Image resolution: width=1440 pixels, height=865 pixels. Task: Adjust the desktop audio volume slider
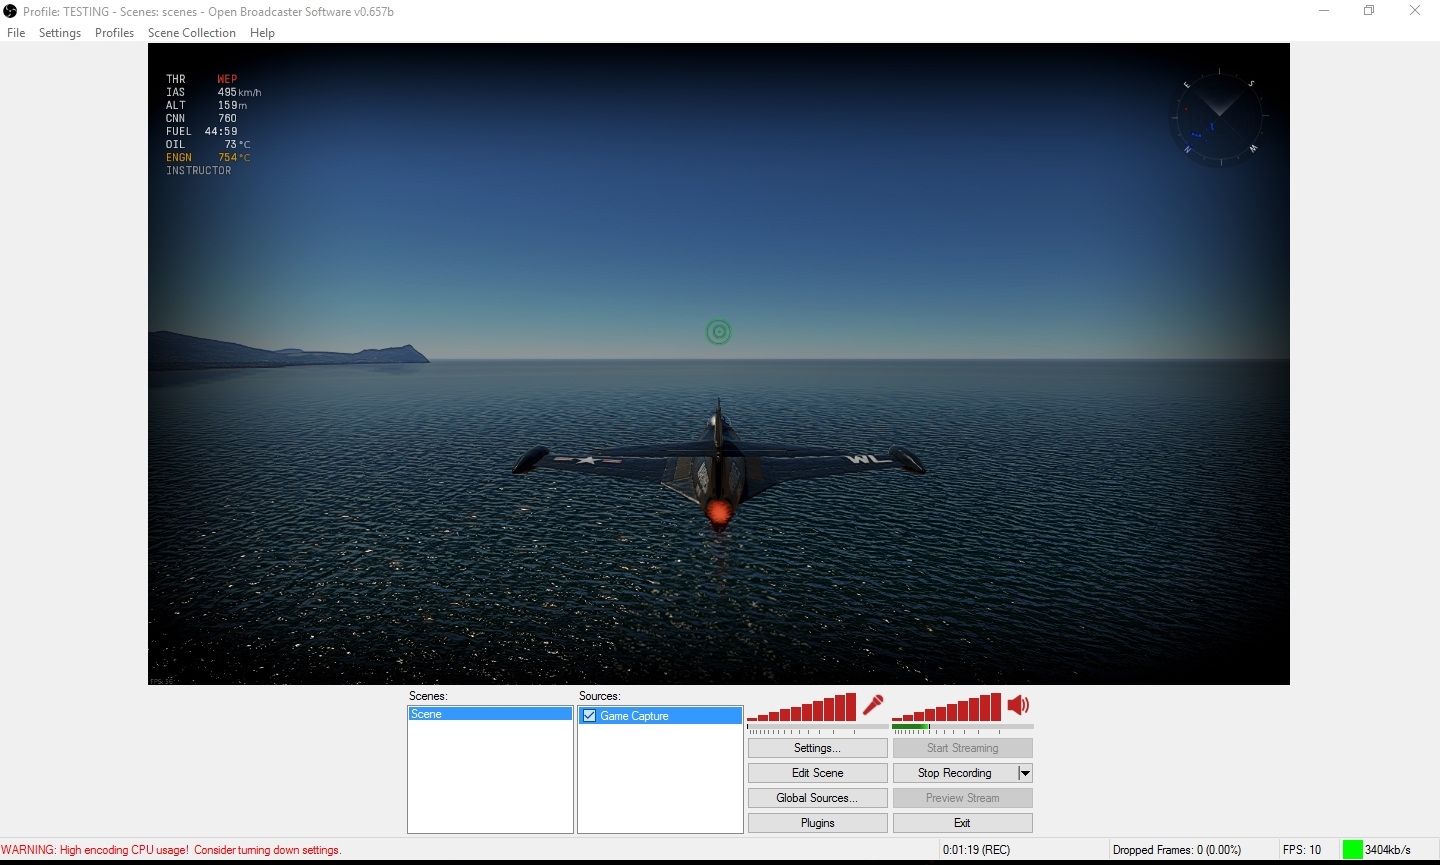[x=947, y=706]
